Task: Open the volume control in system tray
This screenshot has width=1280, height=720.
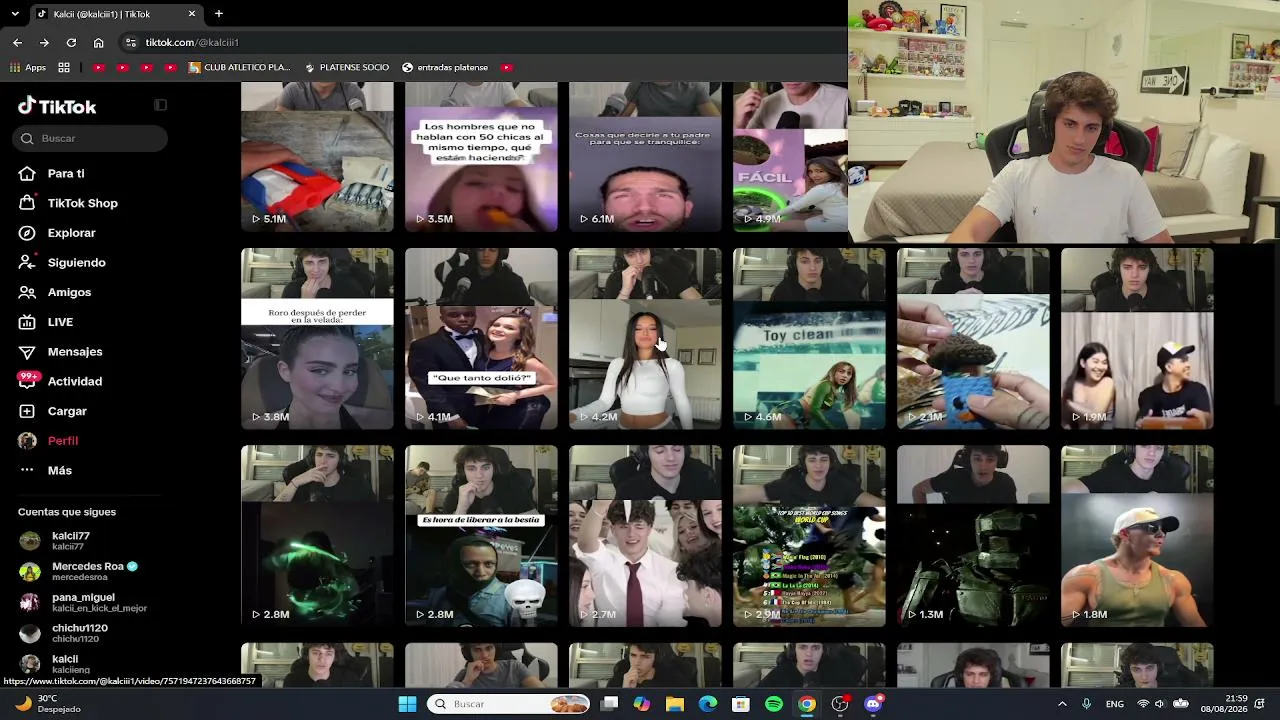Action: click(x=1160, y=704)
